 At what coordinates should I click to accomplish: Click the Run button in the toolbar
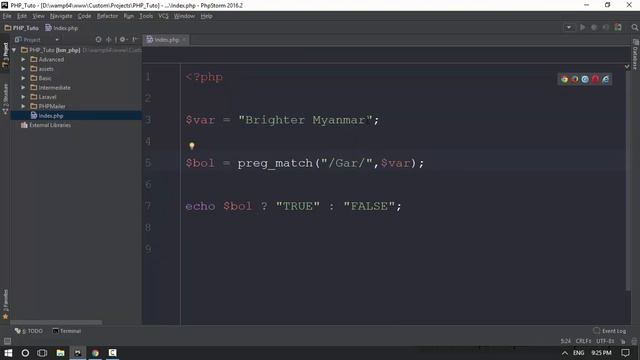tap(582, 27)
